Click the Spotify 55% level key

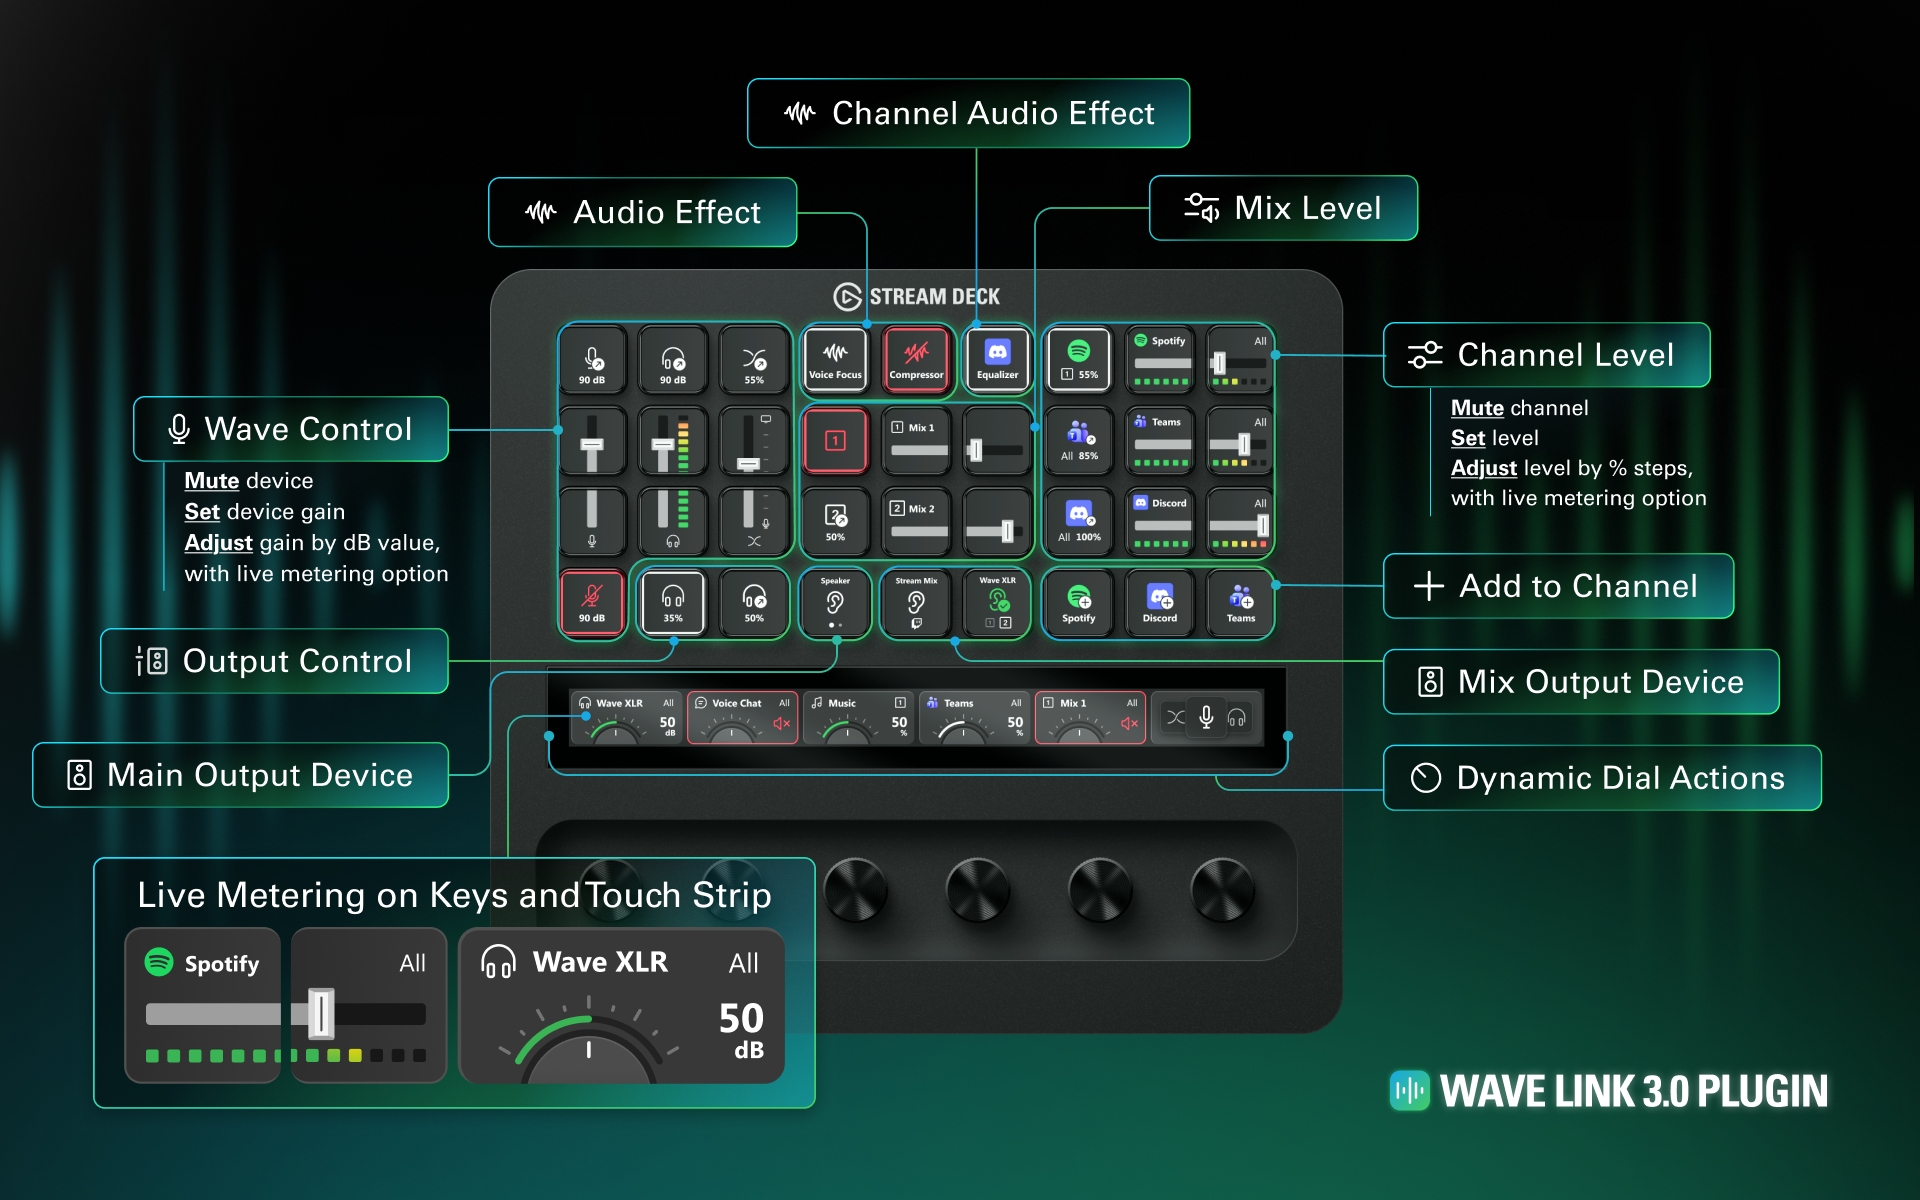(1079, 360)
